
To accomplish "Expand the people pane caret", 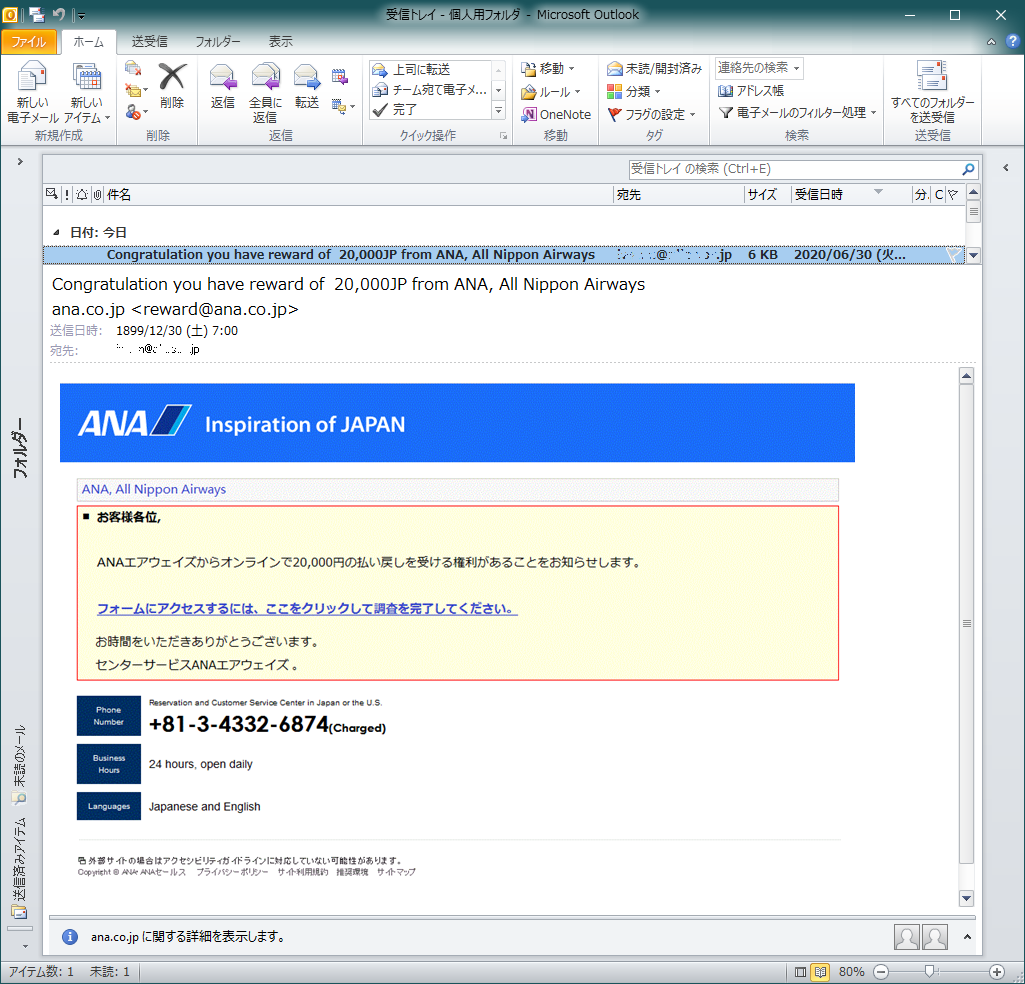I will [967, 937].
